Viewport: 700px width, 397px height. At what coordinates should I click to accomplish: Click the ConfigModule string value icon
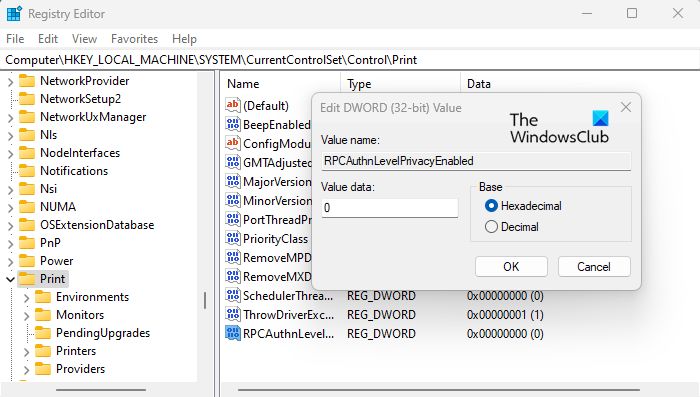tap(233, 143)
